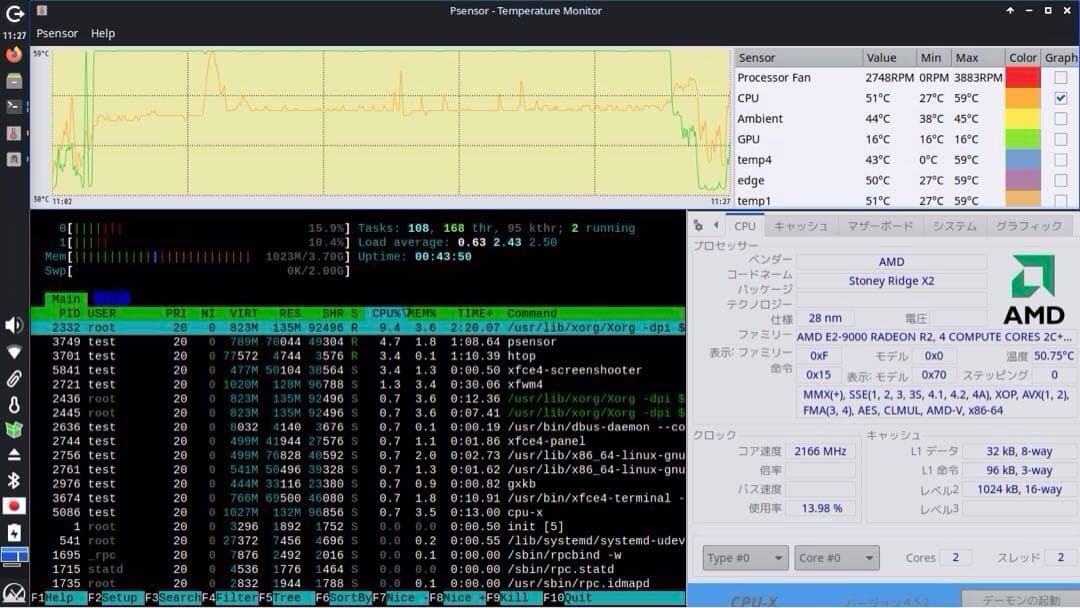This screenshot has width=1080, height=608.
Task: Click the デーモンの起動 button in CPU-X
Action: (1020, 599)
